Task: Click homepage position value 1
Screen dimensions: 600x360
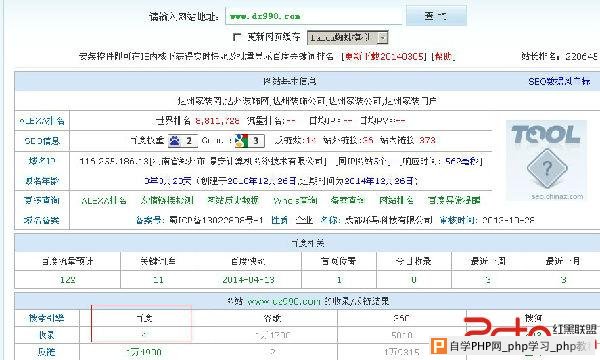Action: [339, 280]
